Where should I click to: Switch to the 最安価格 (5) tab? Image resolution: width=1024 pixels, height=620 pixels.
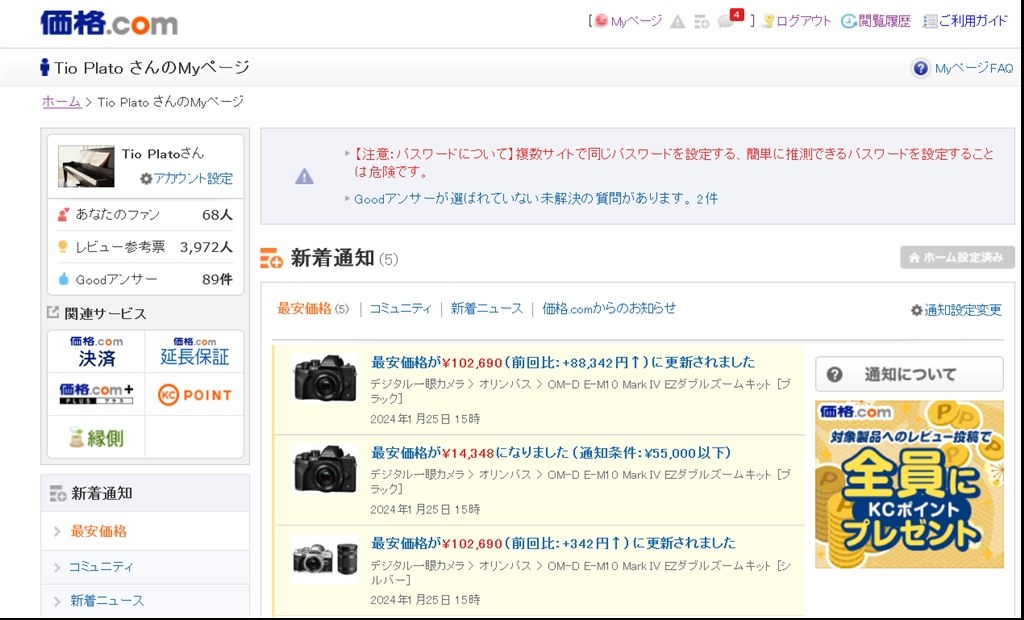[x=313, y=308]
